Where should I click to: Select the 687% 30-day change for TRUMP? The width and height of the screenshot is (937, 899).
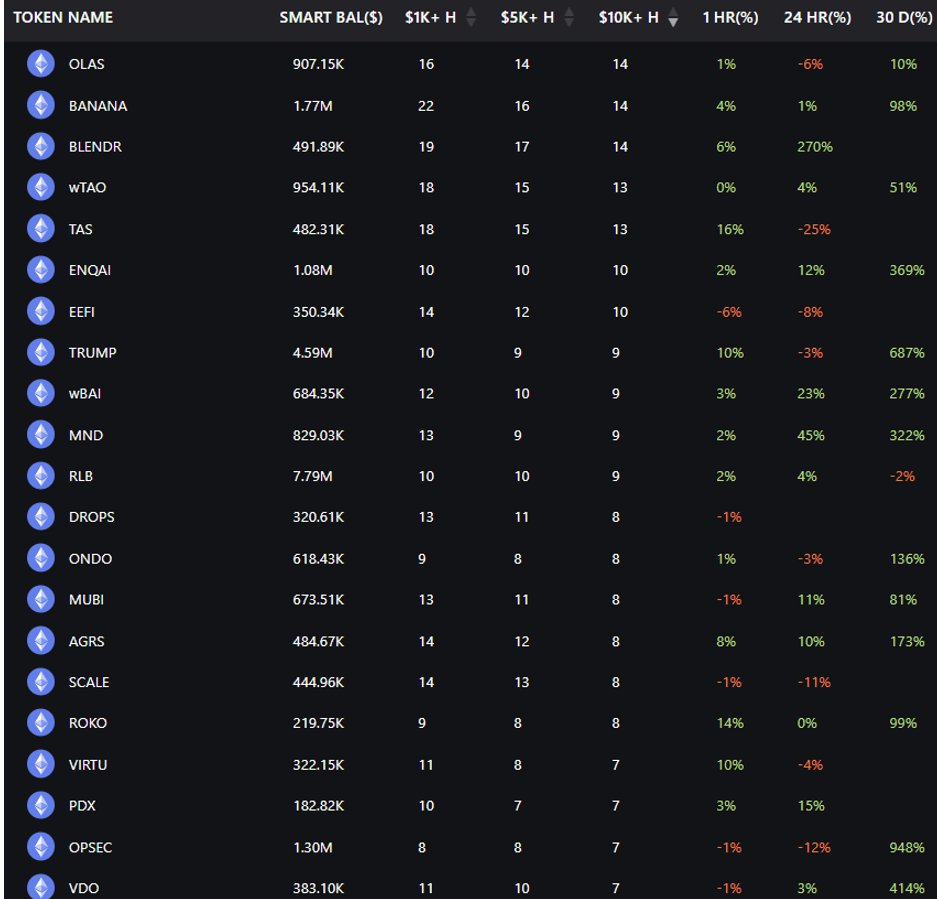point(907,353)
